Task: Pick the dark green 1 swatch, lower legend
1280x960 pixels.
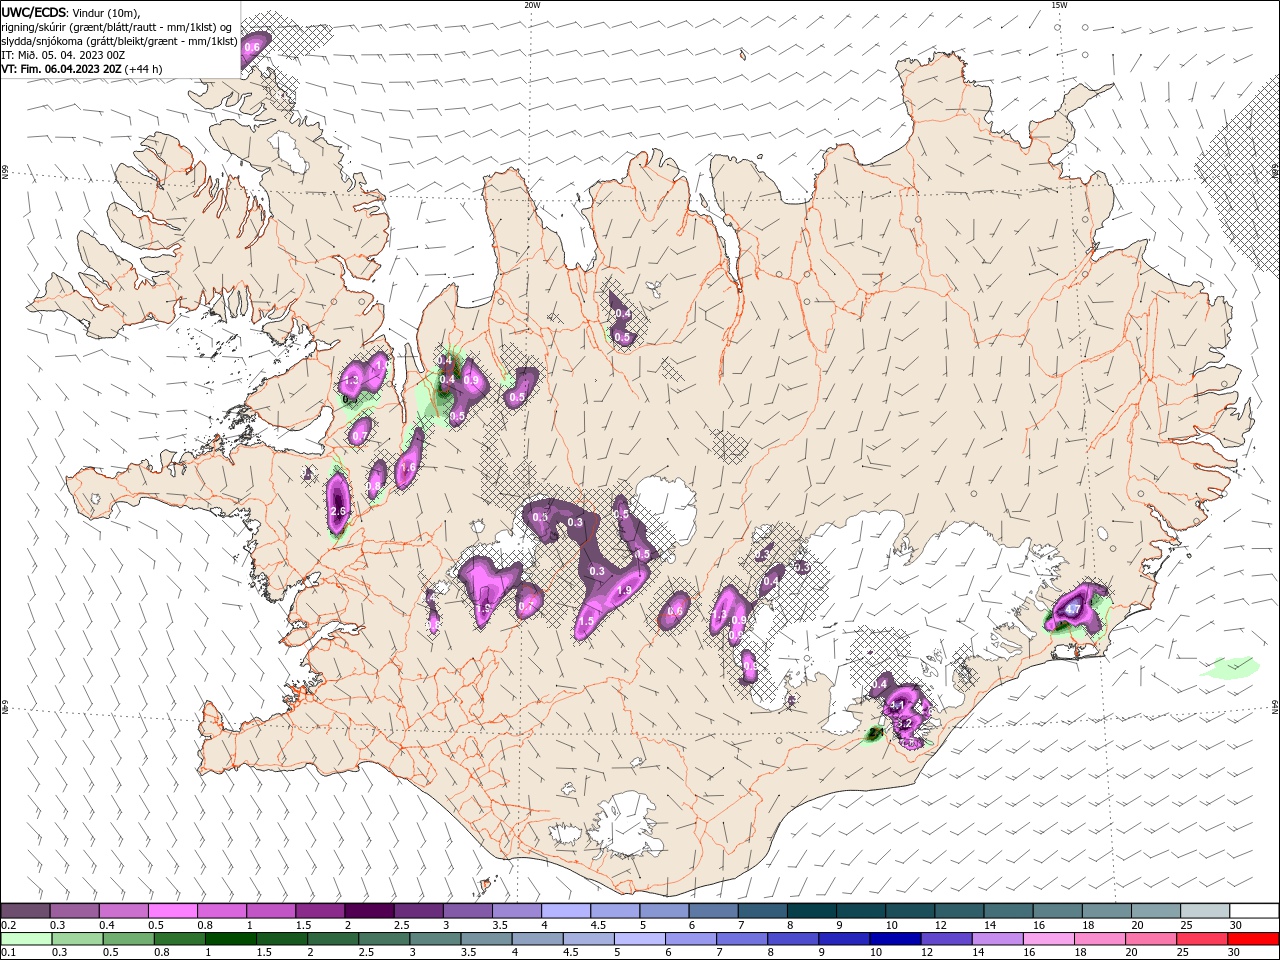Action: (x=231, y=939)
